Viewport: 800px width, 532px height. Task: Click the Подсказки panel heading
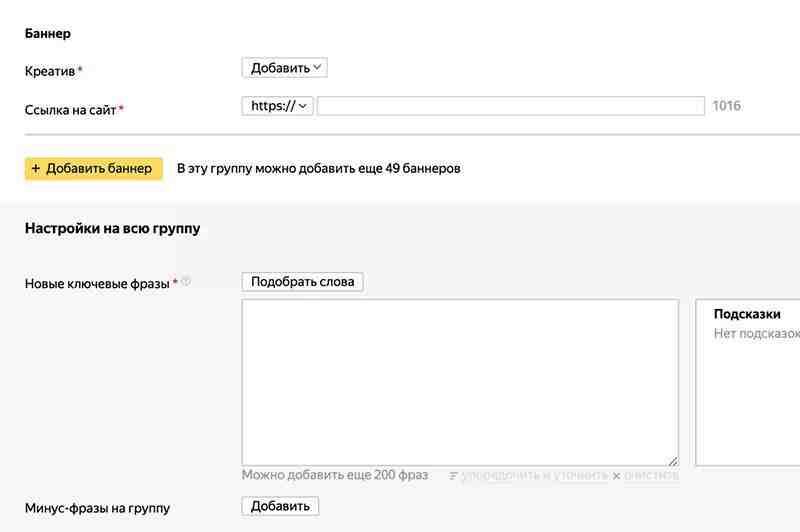(747, 314)
